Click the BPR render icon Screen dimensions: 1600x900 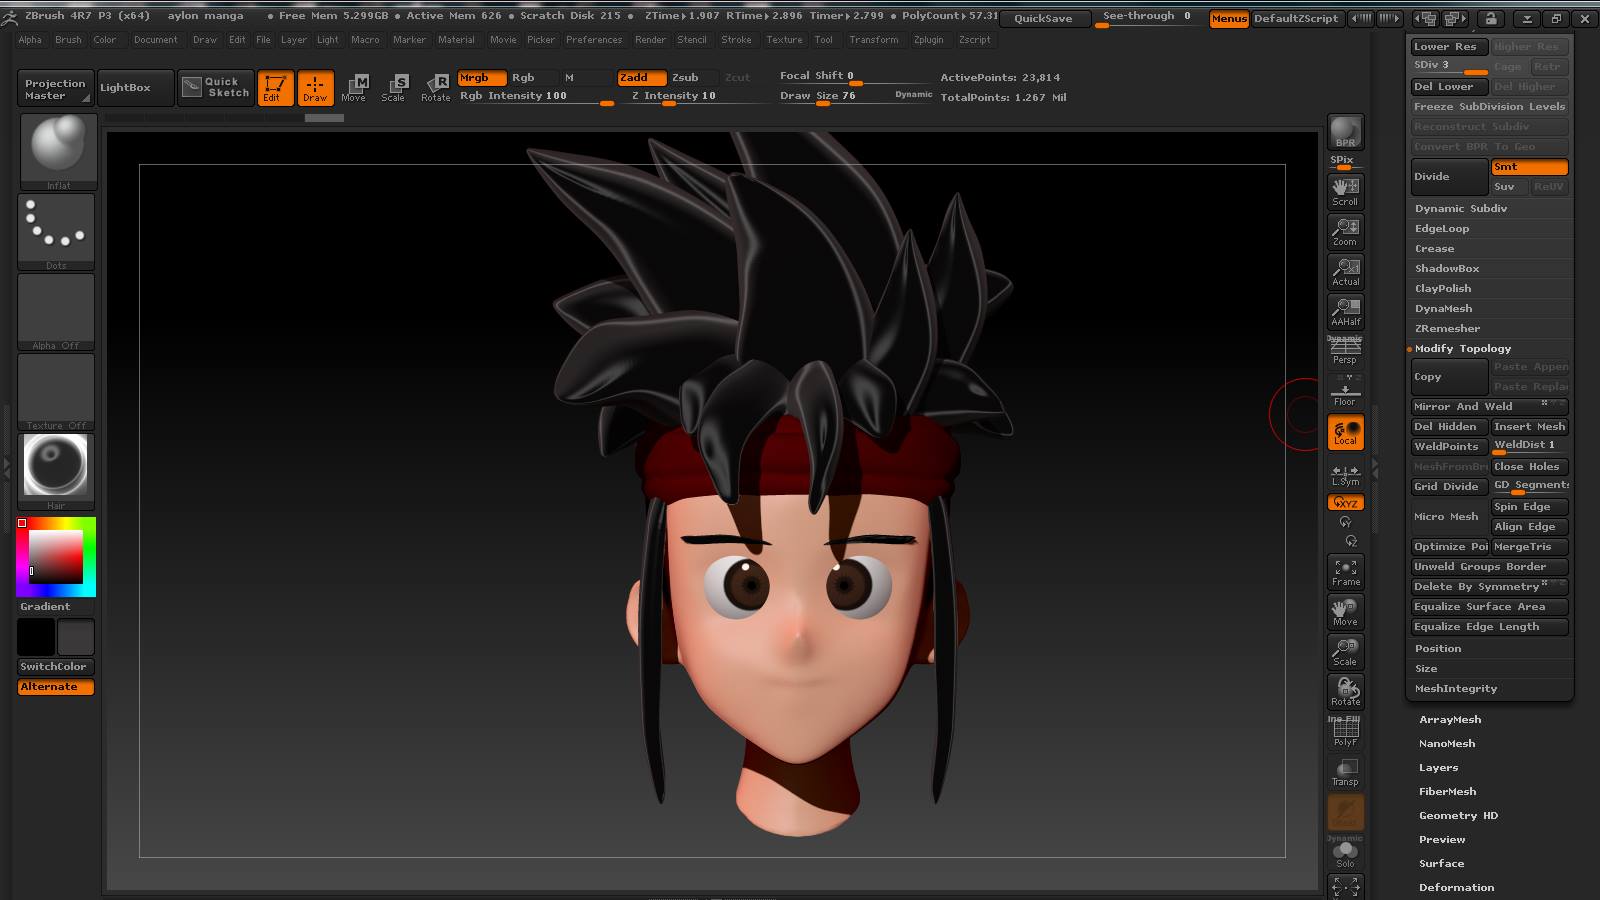tap(1345, 132)
